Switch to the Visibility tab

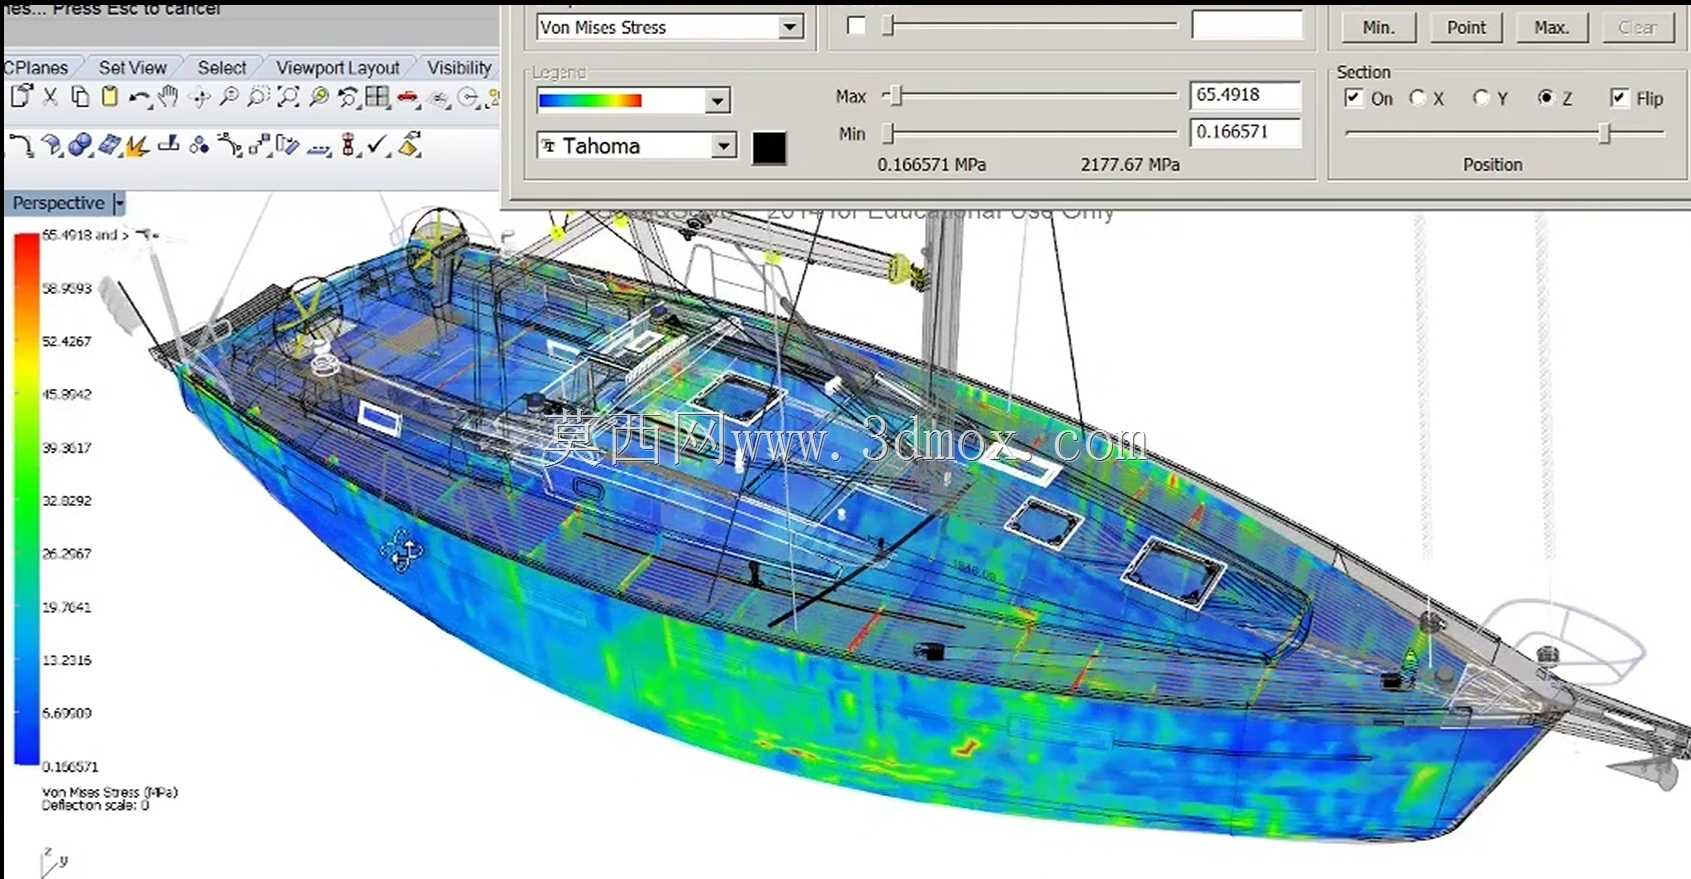tap(459, 68)
